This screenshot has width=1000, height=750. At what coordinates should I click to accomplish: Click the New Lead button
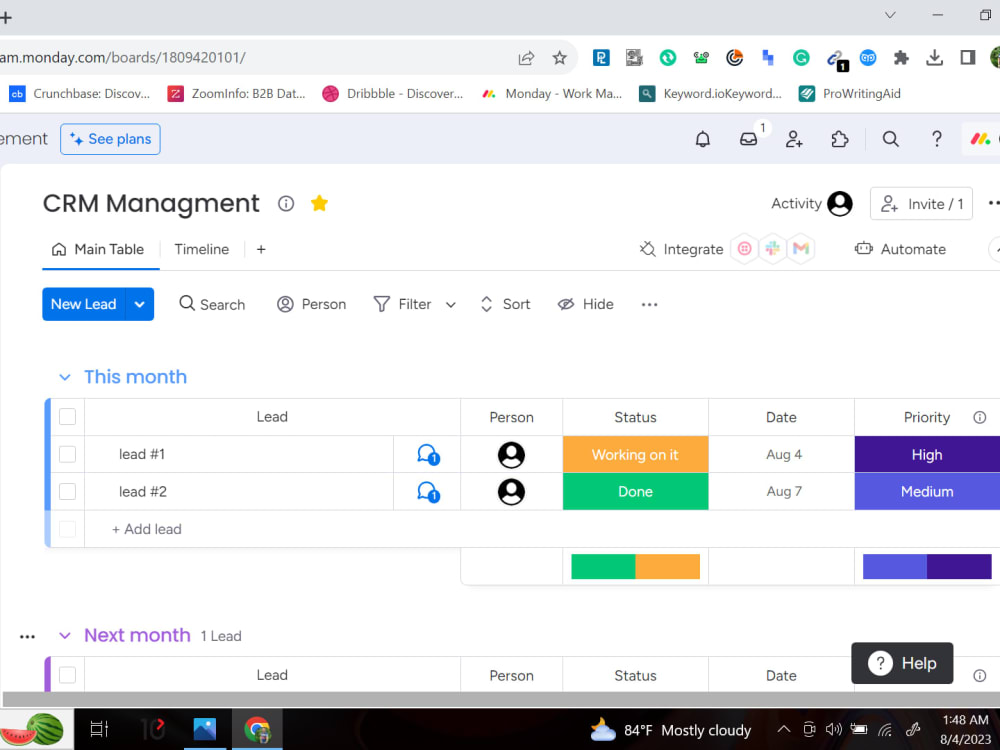84,304
